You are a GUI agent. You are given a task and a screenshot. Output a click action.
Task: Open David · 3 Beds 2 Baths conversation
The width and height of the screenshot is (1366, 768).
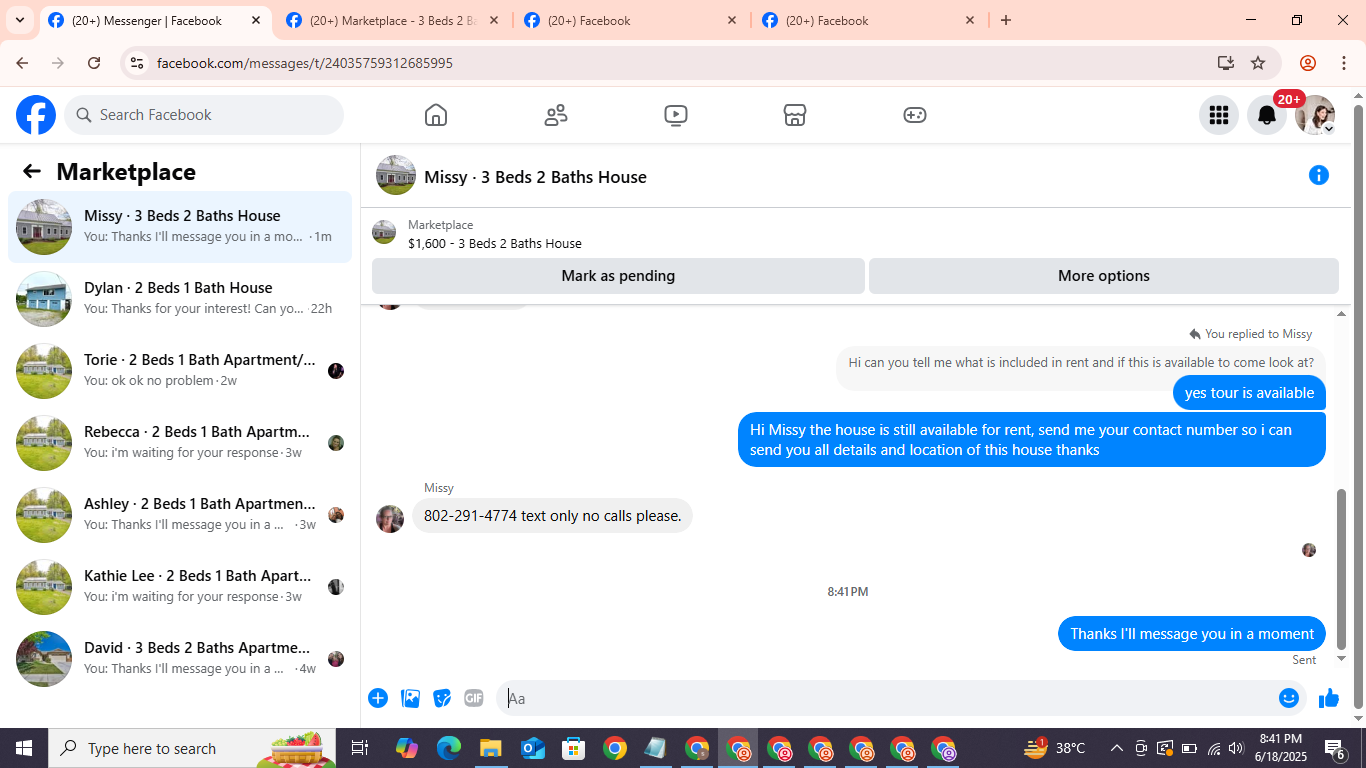click(180, 659)
